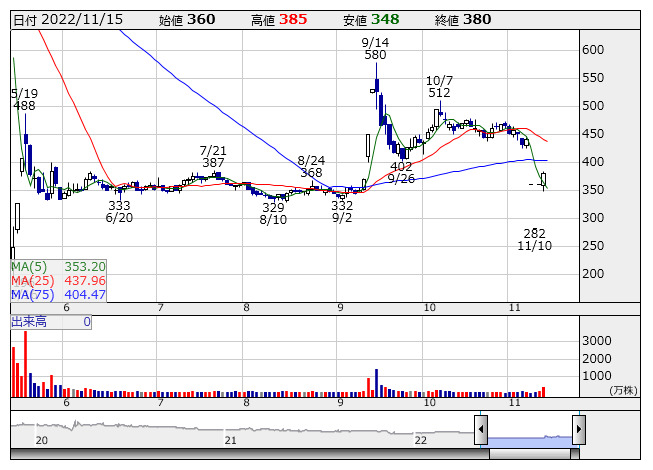Click the blue September volume spike bar
This screenshot has height=470, width=653.
[x=376, y=383]
